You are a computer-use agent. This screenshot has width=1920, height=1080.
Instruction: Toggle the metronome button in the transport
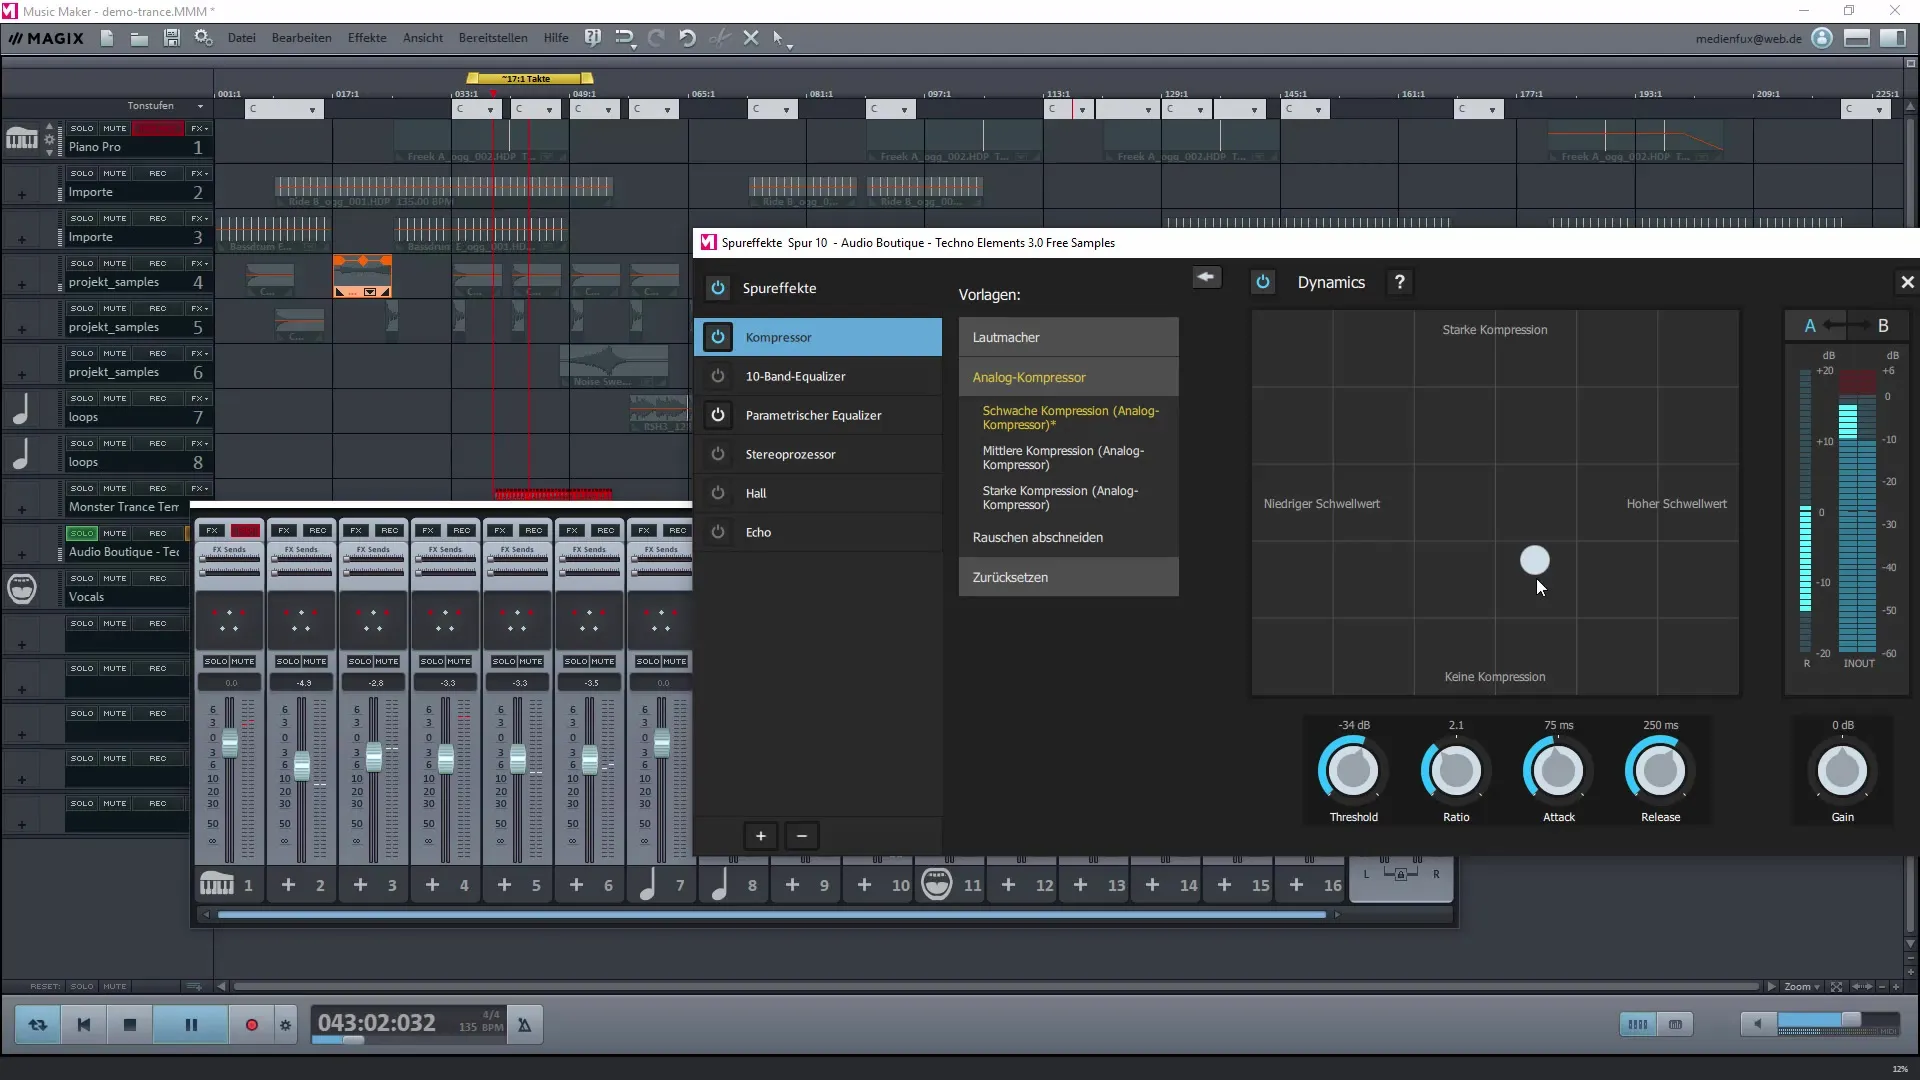[524, 1025]
